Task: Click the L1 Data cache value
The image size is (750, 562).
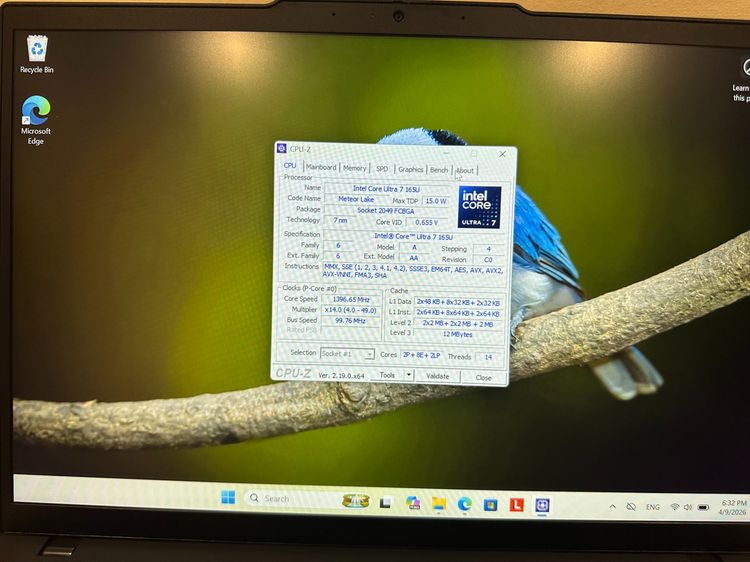Action: [458, 302]
